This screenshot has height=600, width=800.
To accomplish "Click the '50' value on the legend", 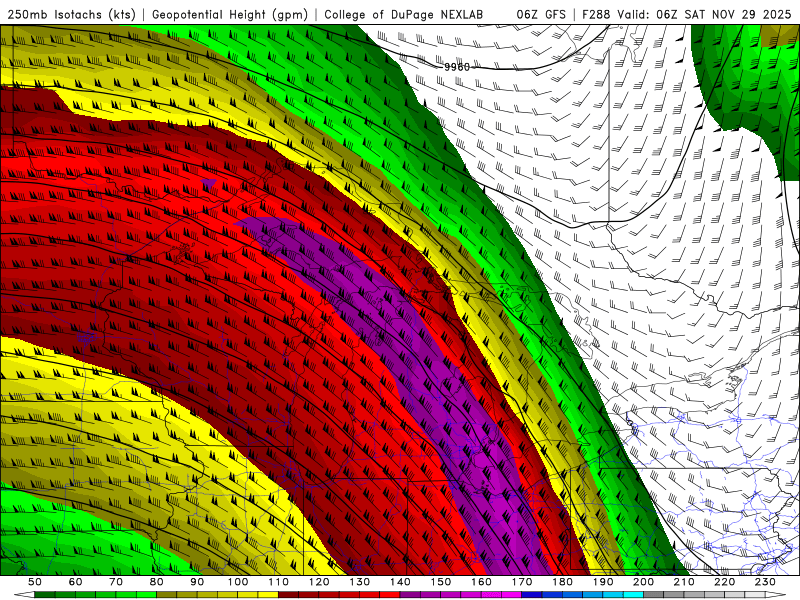I will point(35,582).
